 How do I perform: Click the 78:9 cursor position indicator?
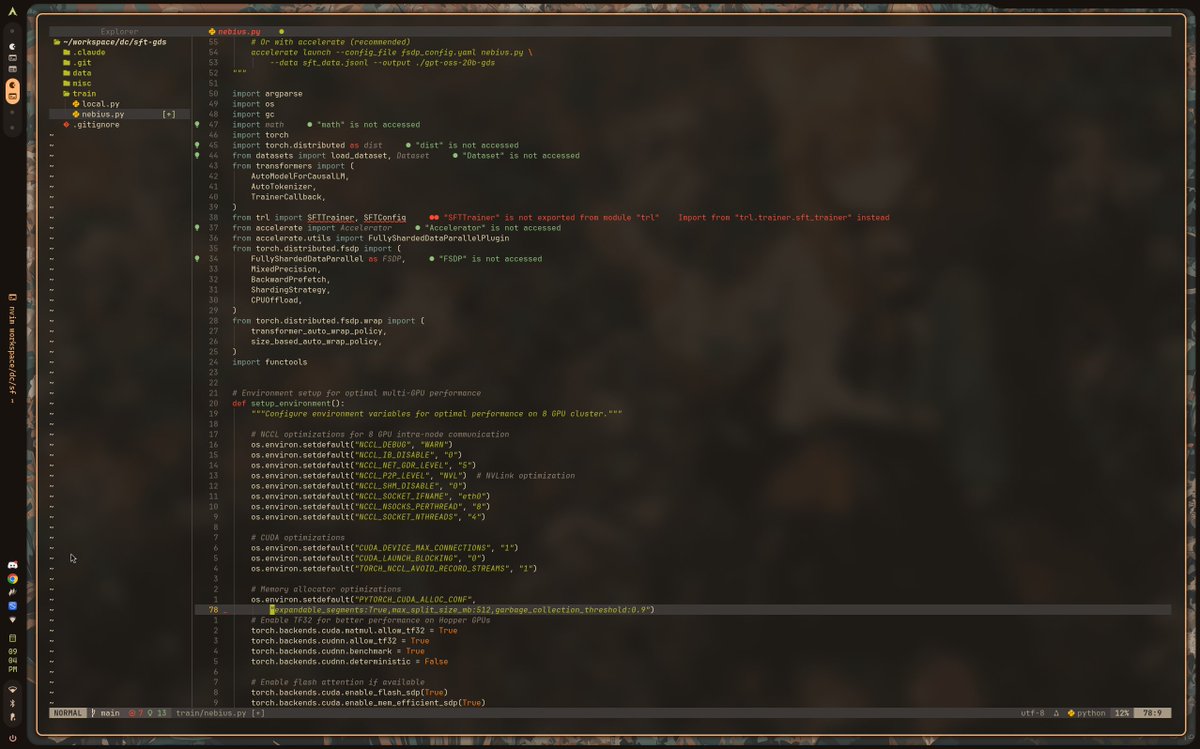point(1151,713)
